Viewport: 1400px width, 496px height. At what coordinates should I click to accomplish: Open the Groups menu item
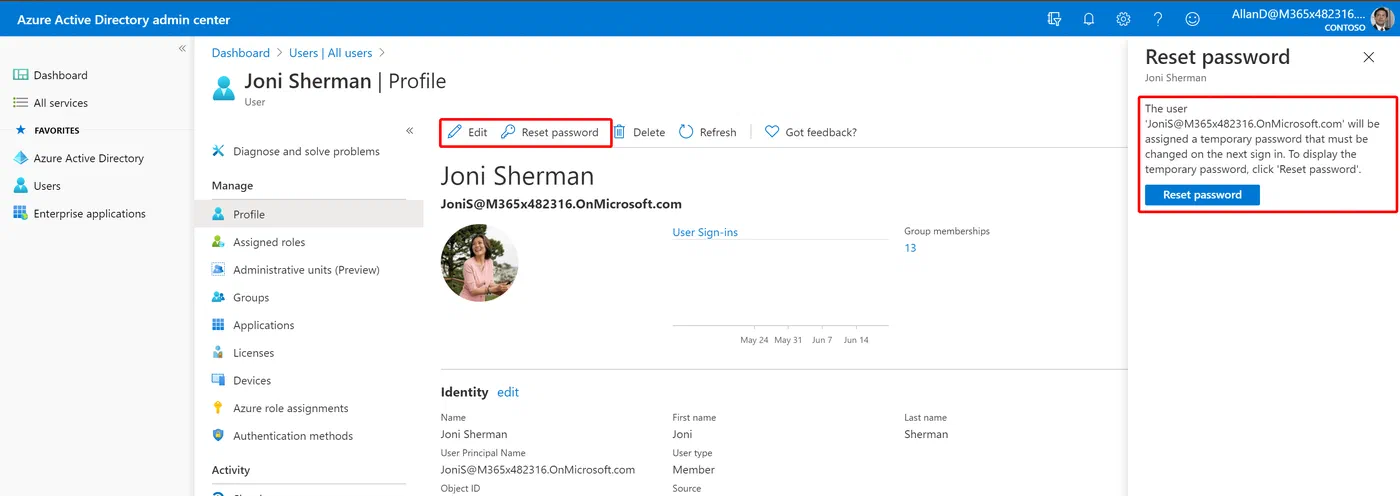pyautogui.click(x=240, y=298)
